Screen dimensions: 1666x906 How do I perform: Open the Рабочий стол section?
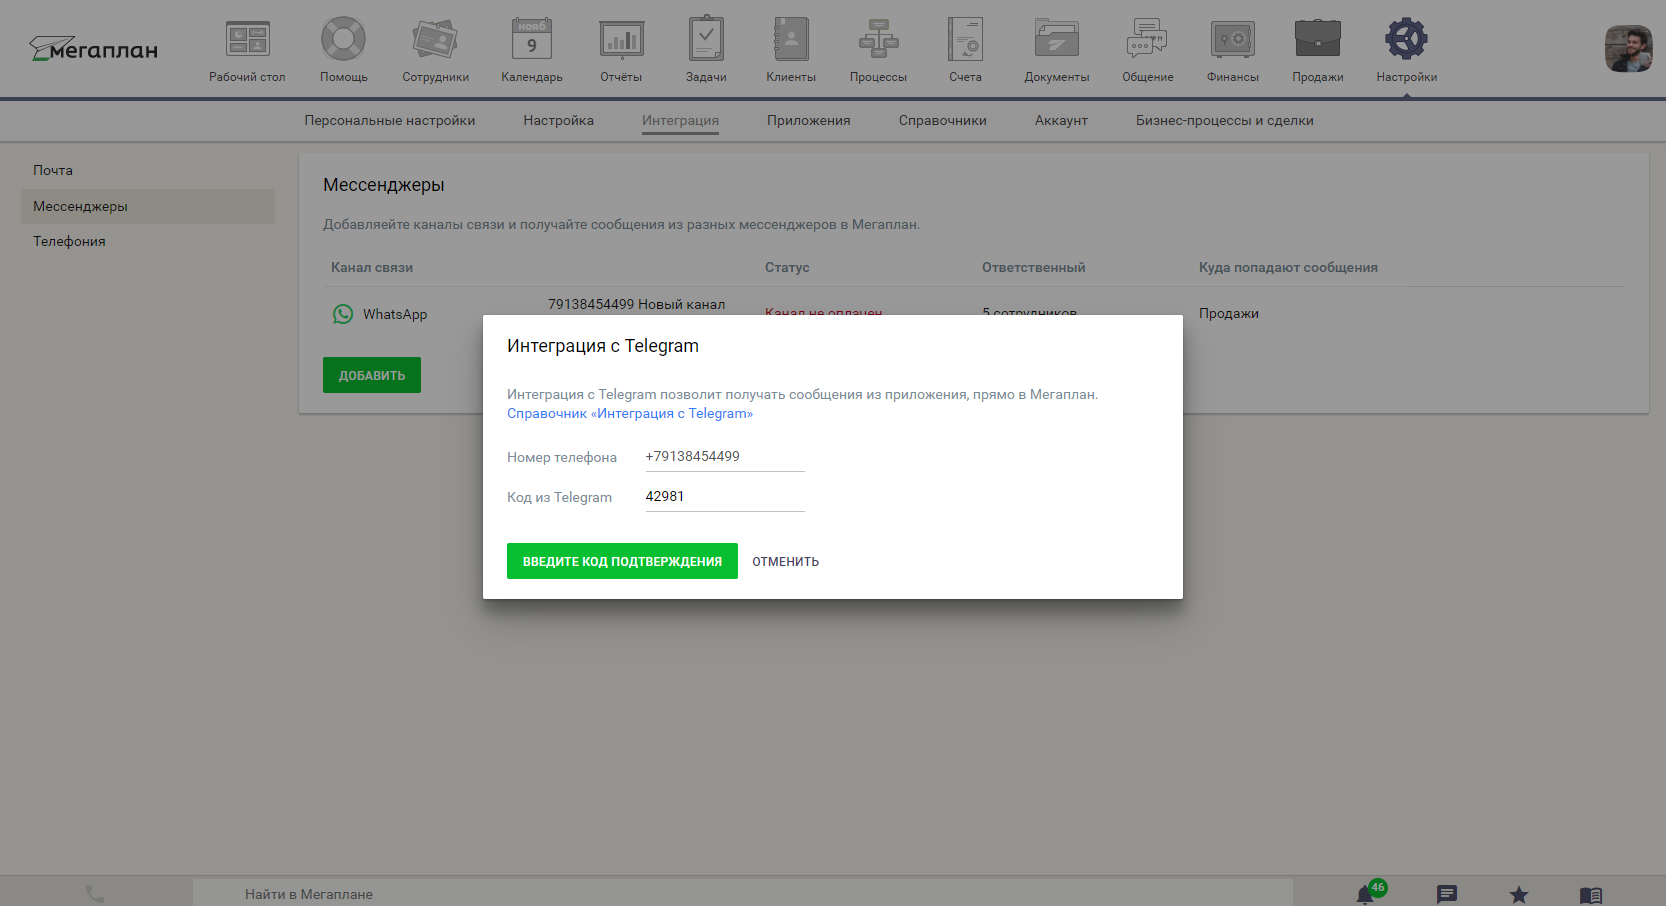click(x=247, y=50)
